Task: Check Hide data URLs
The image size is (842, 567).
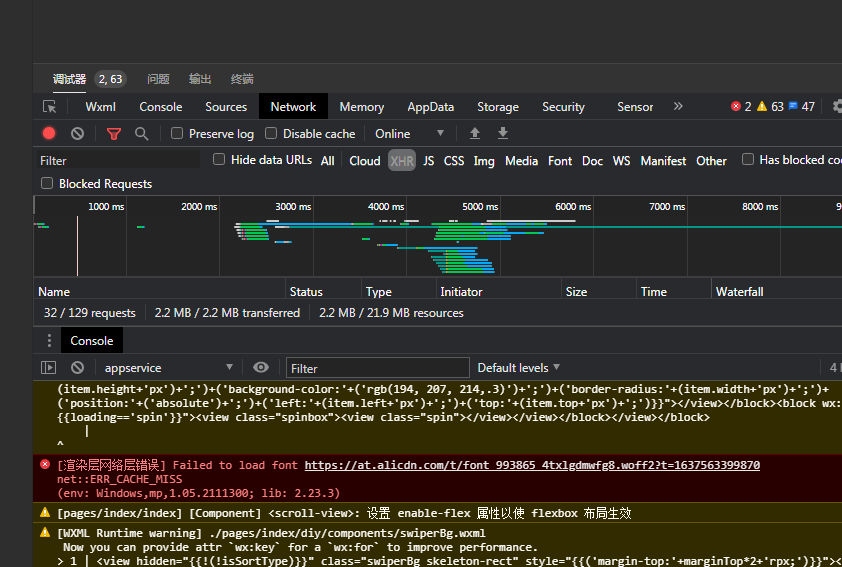Action: pyautogui.click(x=219, y=159)
